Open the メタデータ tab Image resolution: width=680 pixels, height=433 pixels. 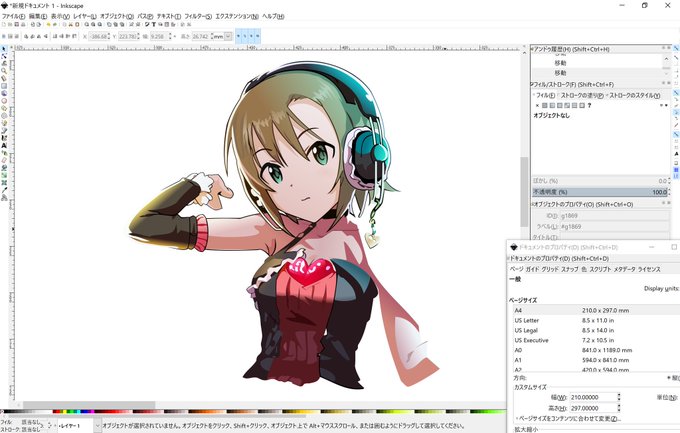624,269
